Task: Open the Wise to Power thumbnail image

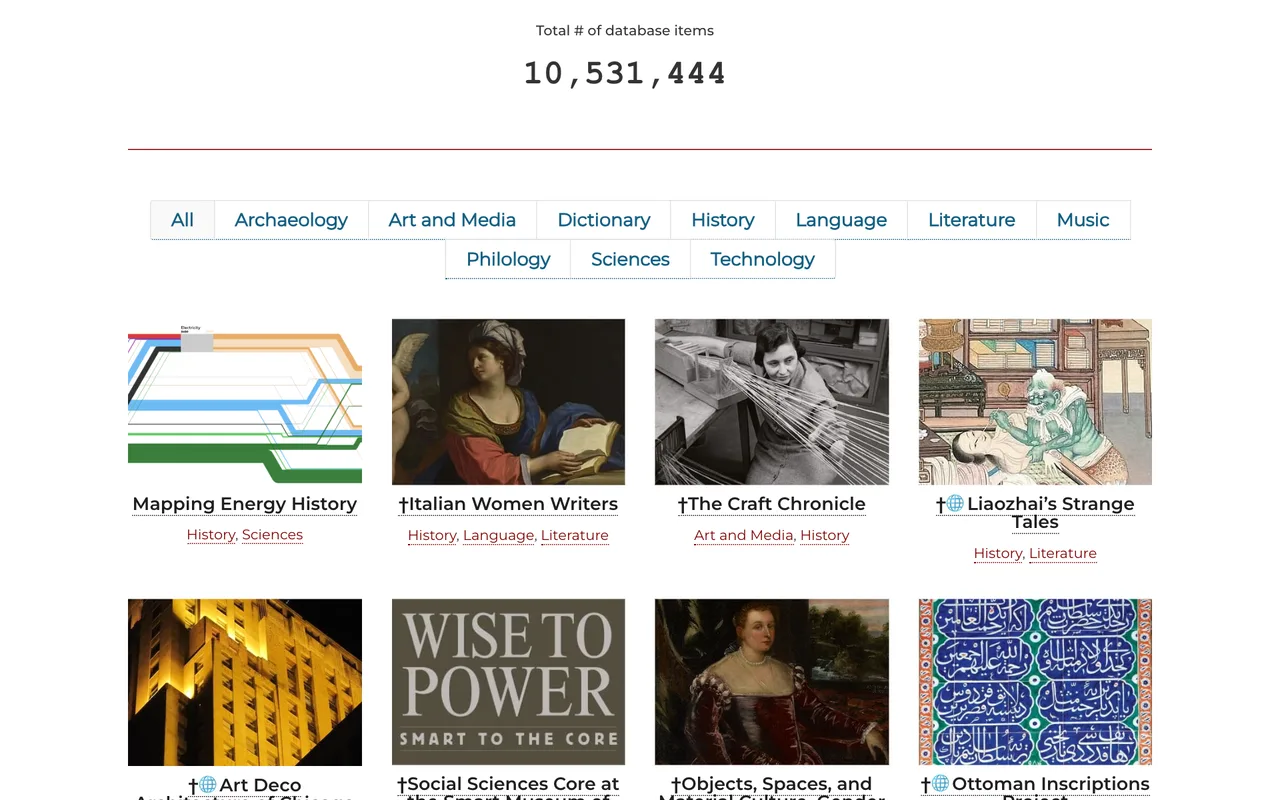Action: click(x=508, y=682)
